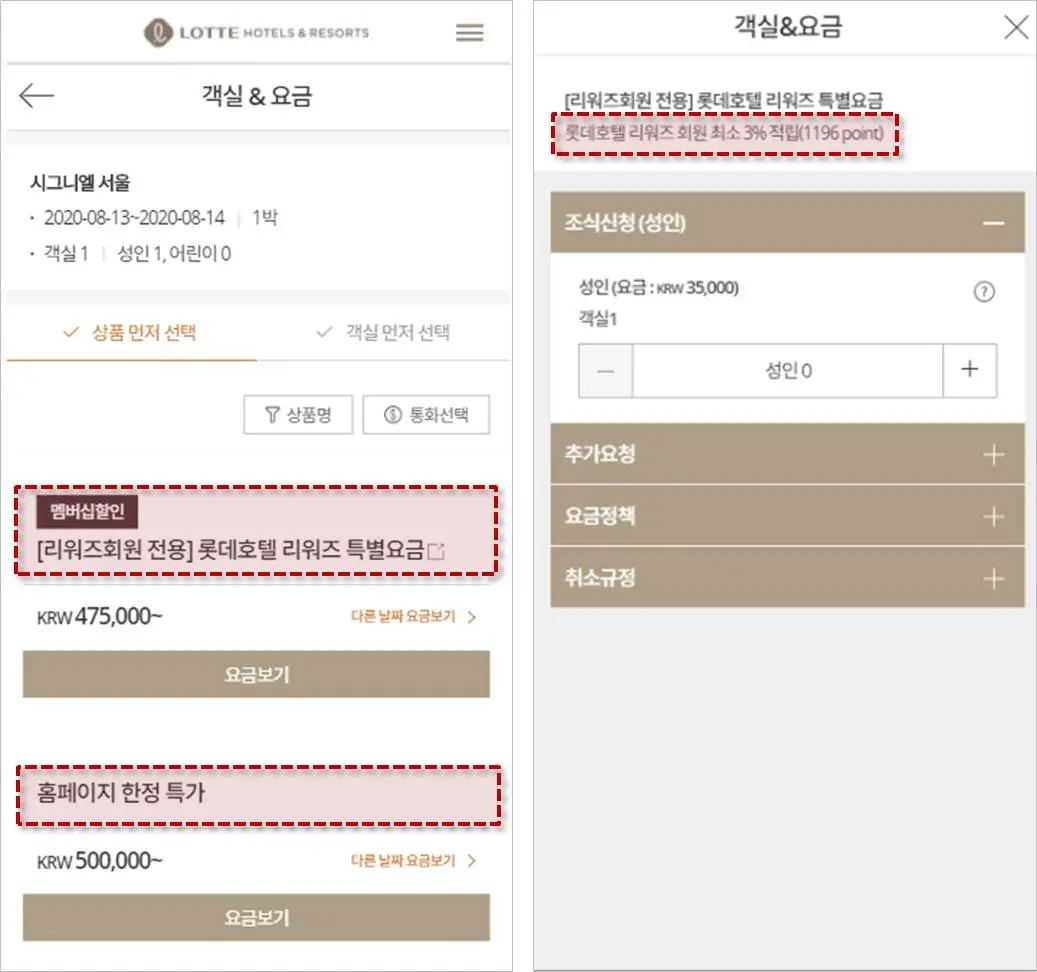Open the 통화선택 currency button
Screen dimensions: 1037x972
pos(427,415)
